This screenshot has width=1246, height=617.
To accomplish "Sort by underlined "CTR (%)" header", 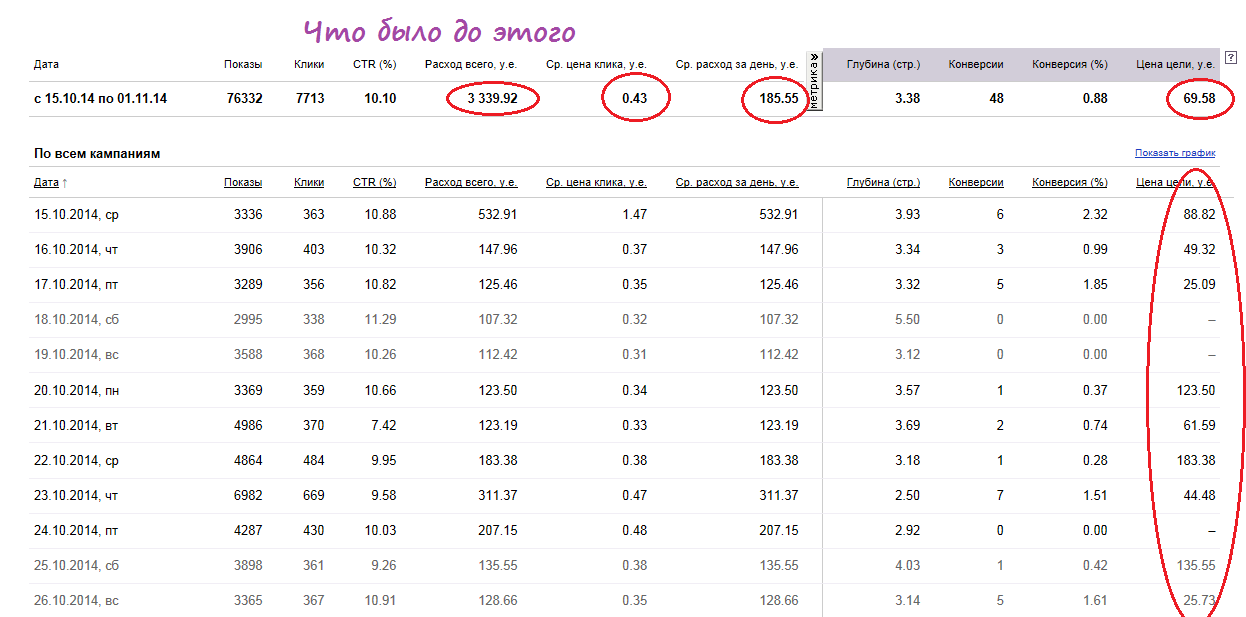I will [x=374, y=183].
